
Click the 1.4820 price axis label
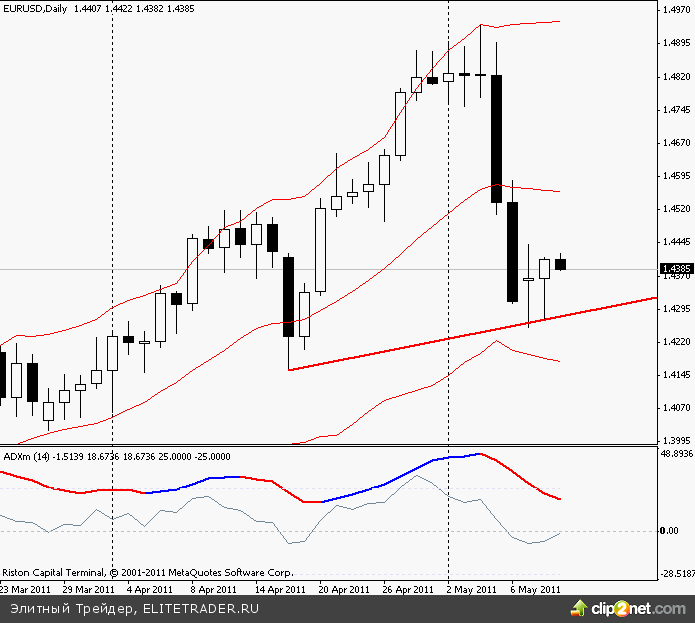[x=676, y=76]
